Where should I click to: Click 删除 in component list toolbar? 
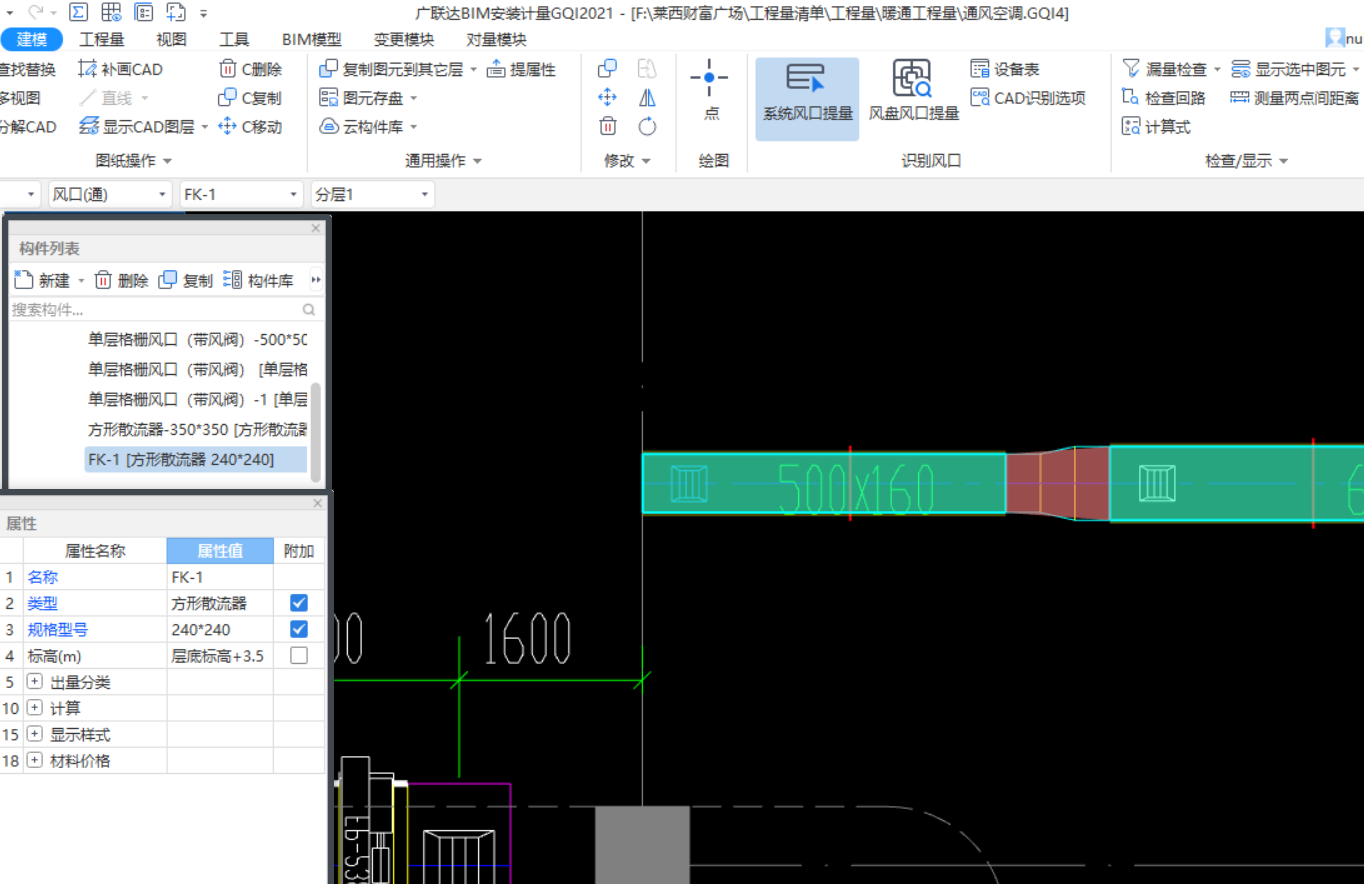pyautogui.click(x=121, y=281)
